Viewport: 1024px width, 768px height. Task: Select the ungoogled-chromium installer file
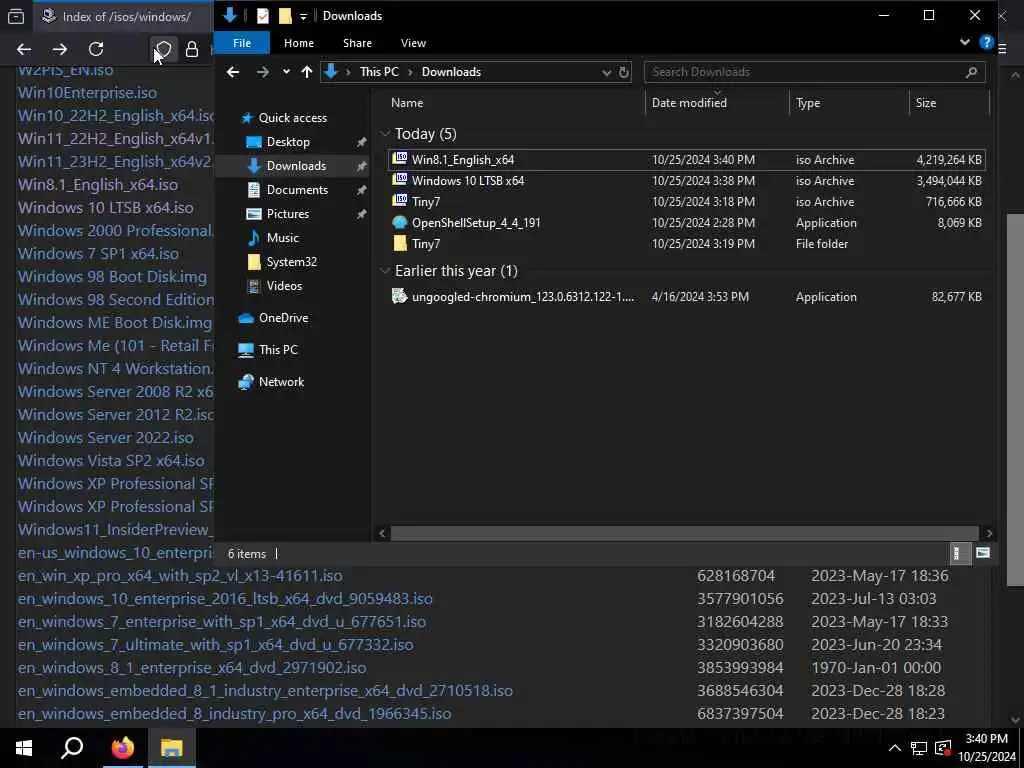[686, 296]
